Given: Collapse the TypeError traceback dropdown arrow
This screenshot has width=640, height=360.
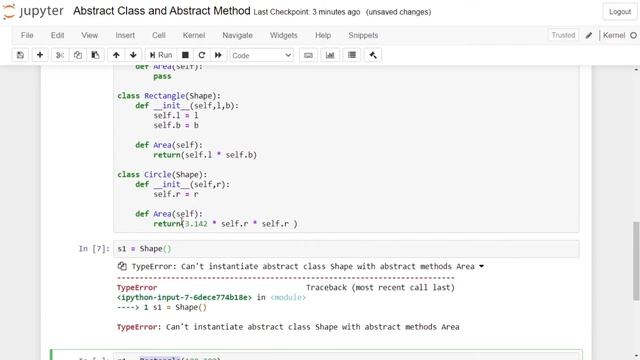Looking at the screenshot, I should 482,266.
